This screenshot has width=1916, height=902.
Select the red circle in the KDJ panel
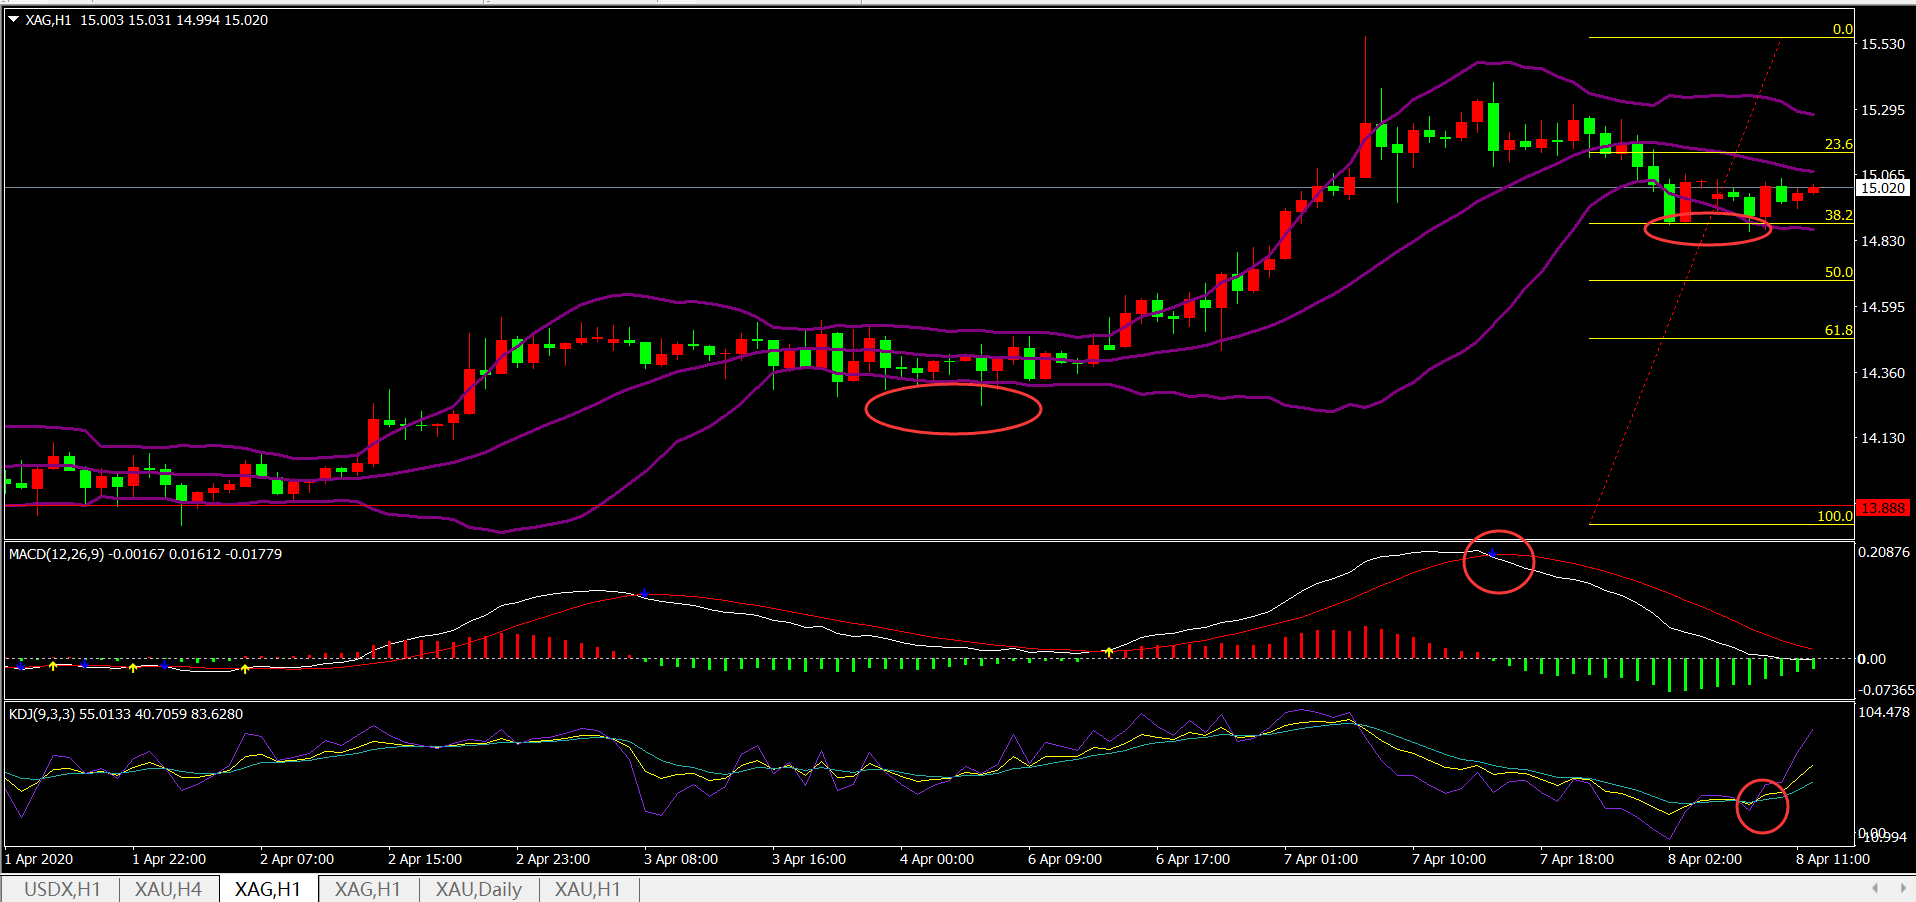[1761, 806]
